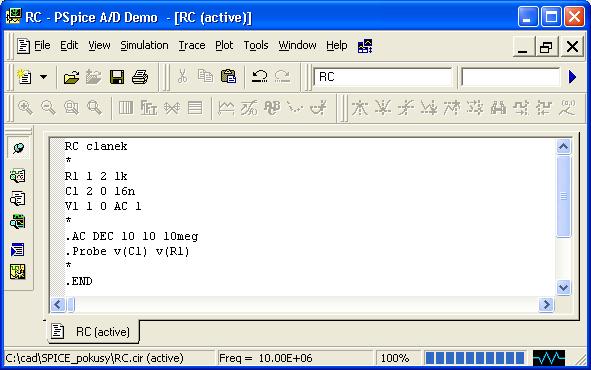Click the Append file icon

pyautogui.click(x=93, y=77)
